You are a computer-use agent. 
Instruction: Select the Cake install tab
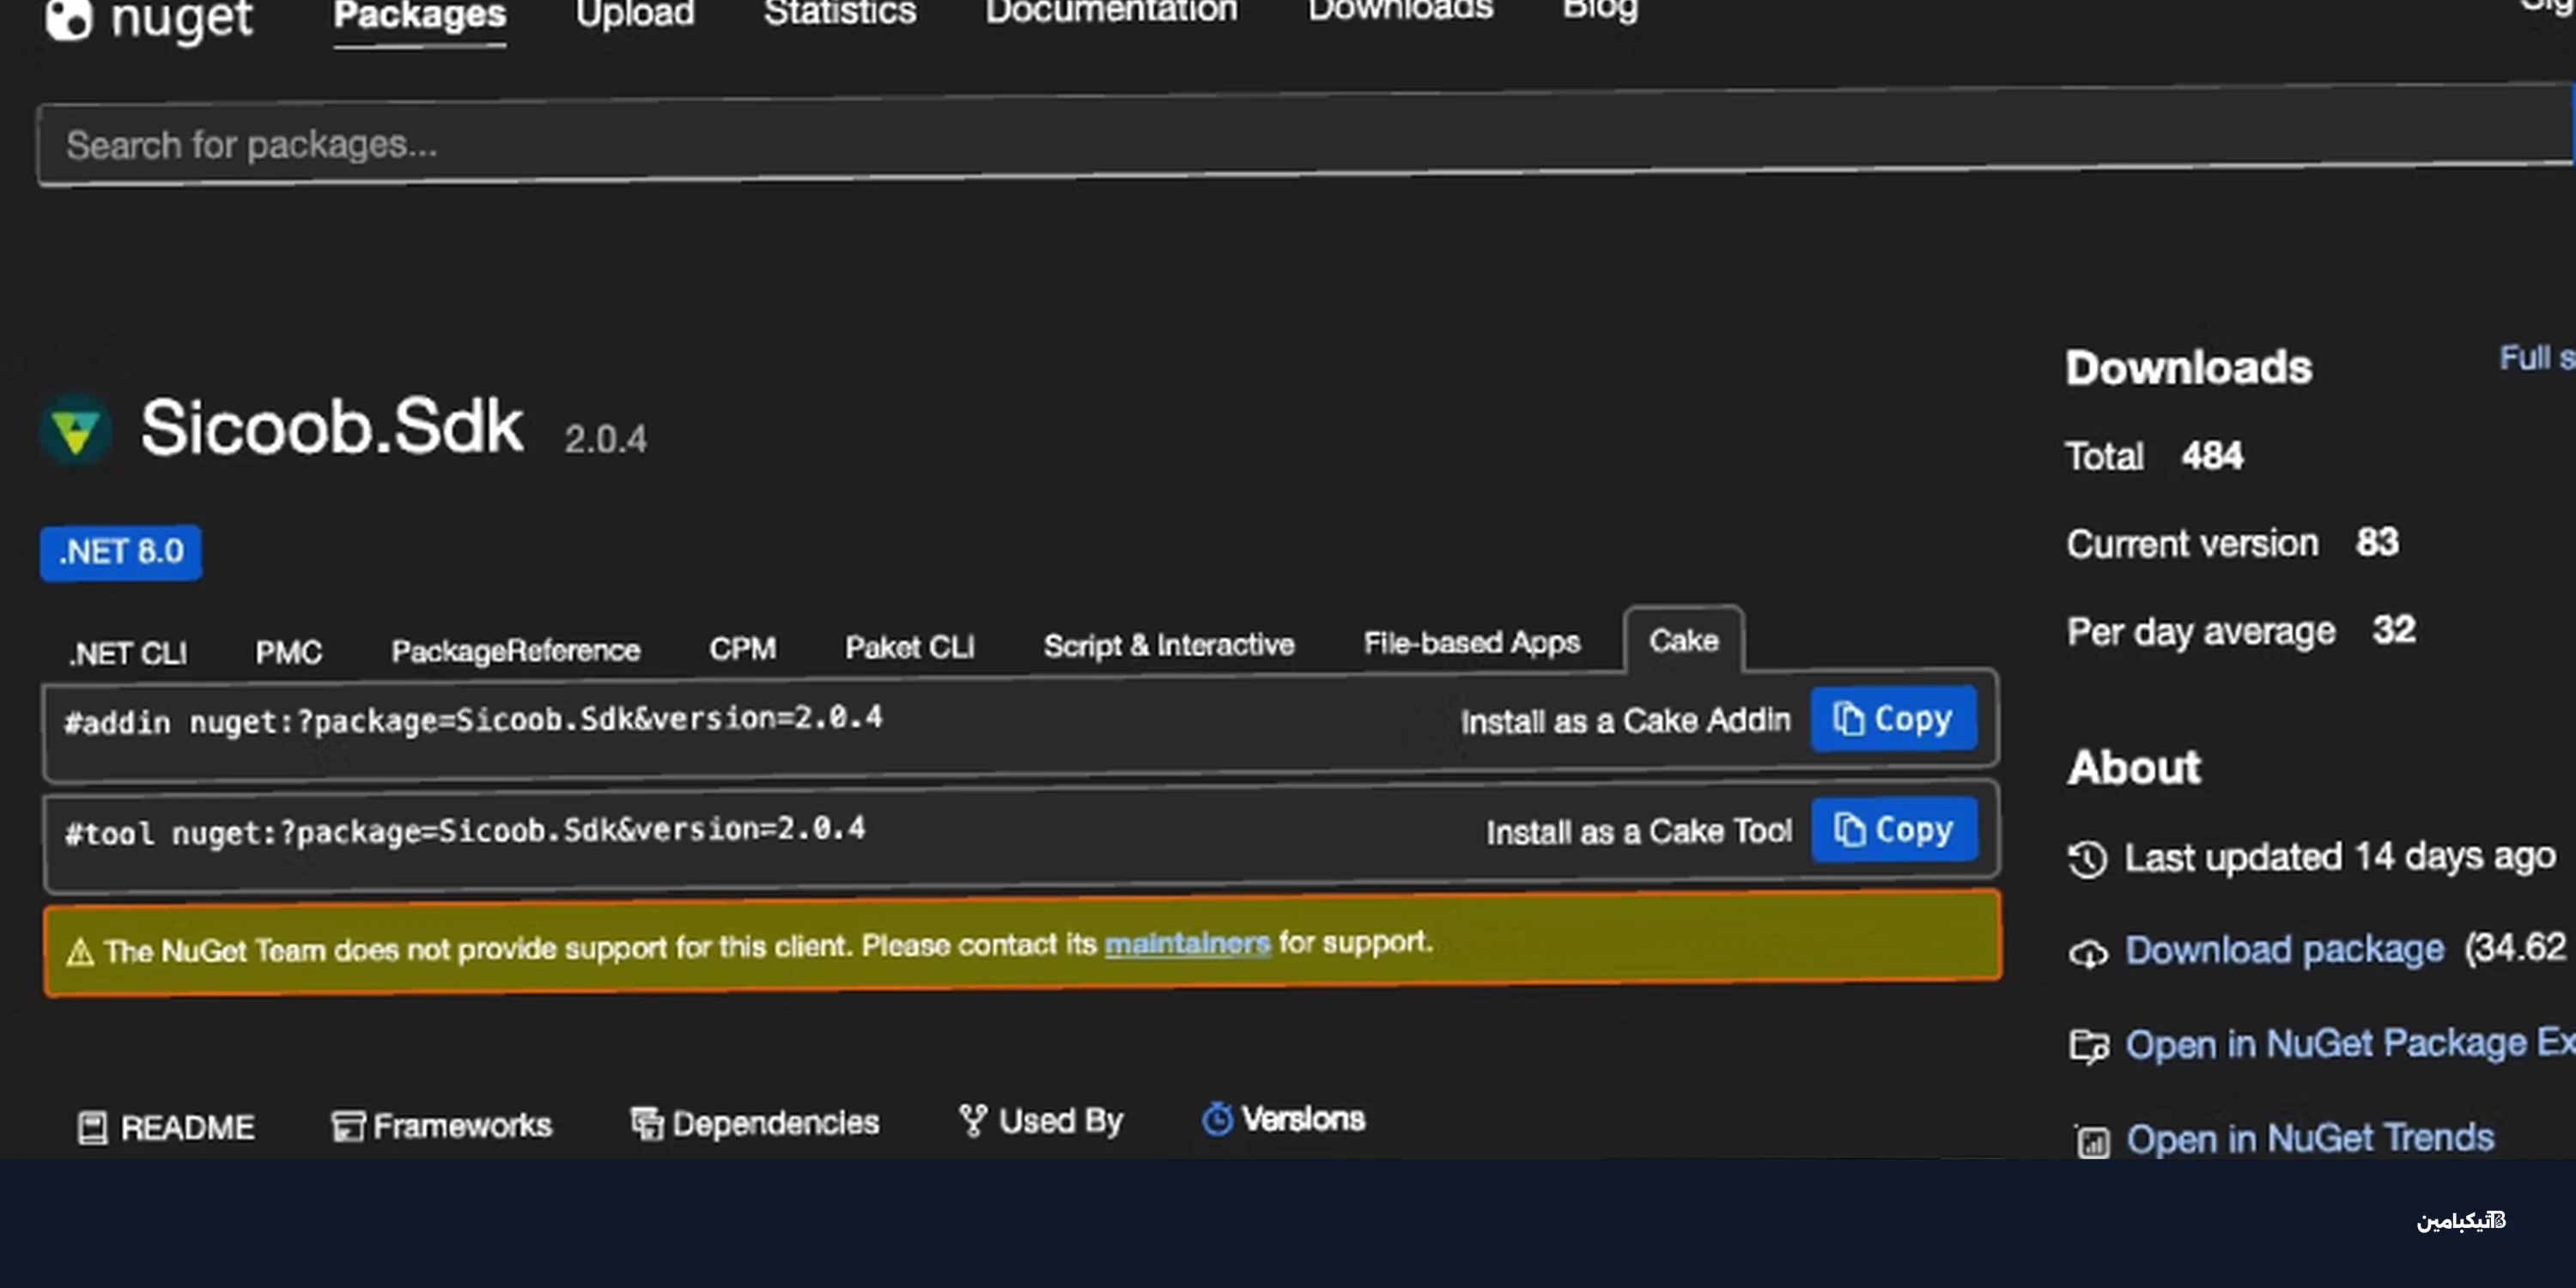(x=1684, y=640)
